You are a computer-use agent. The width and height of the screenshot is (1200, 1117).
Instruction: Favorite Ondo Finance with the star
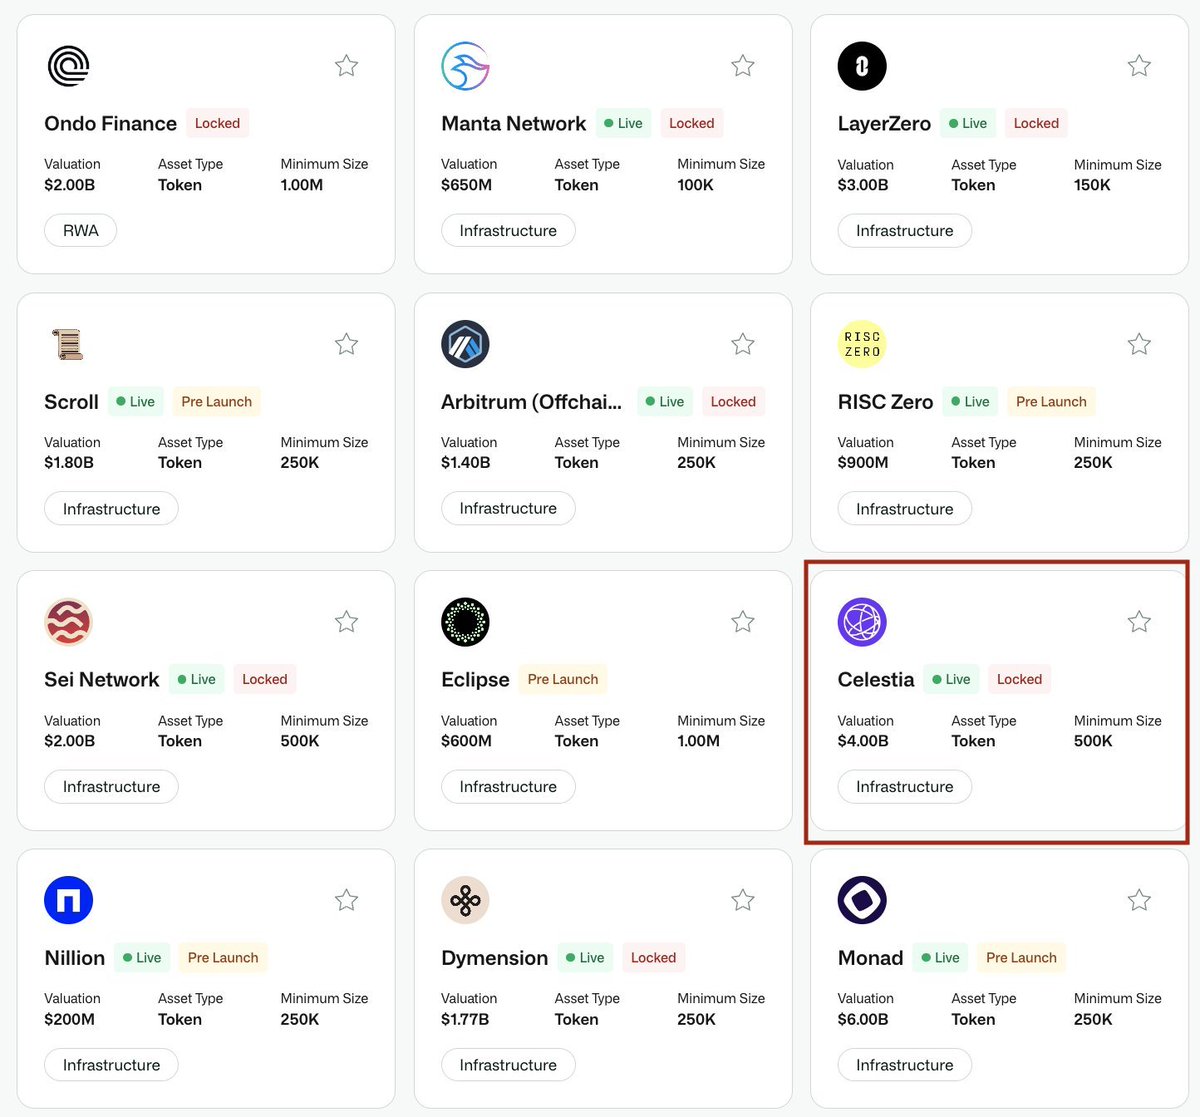coord(346,66)
